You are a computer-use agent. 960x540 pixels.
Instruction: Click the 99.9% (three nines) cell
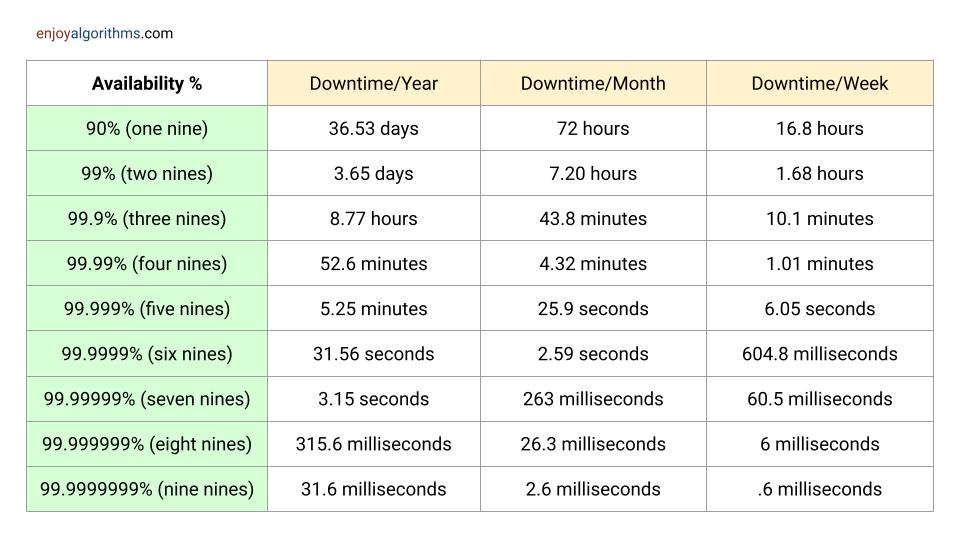tap(147, 218)
